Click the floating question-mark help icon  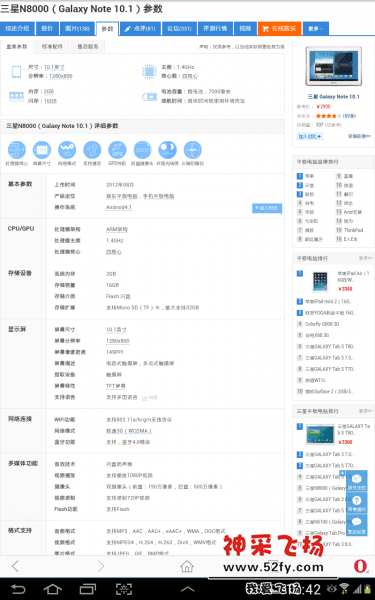point(357,503)
